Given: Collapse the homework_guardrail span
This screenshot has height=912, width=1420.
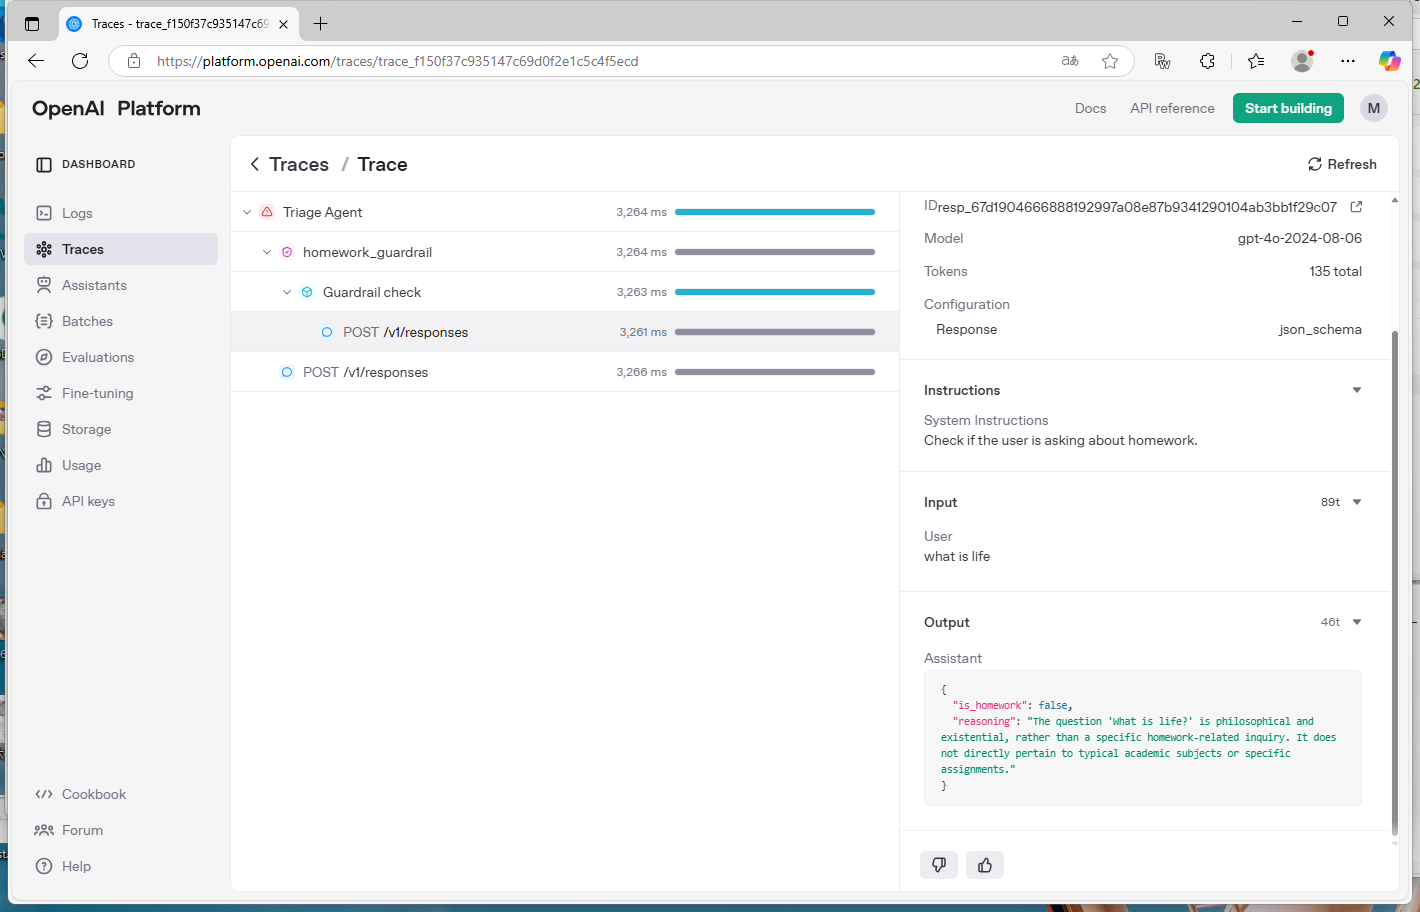Looking at the screenshot, I should tap(267, 252).
